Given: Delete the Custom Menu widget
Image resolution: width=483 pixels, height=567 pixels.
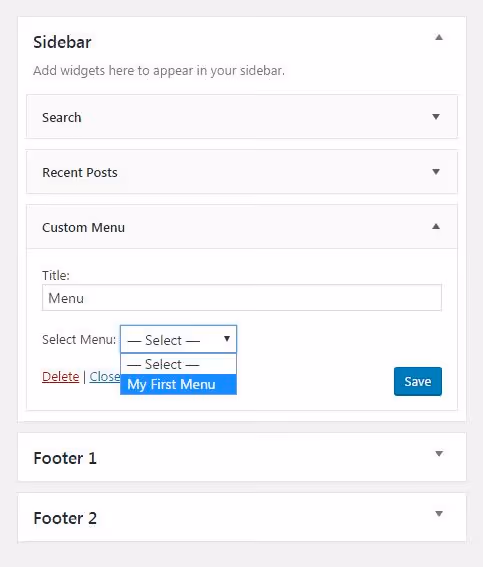Looking at the screenshot, I should tap(60, 377).
